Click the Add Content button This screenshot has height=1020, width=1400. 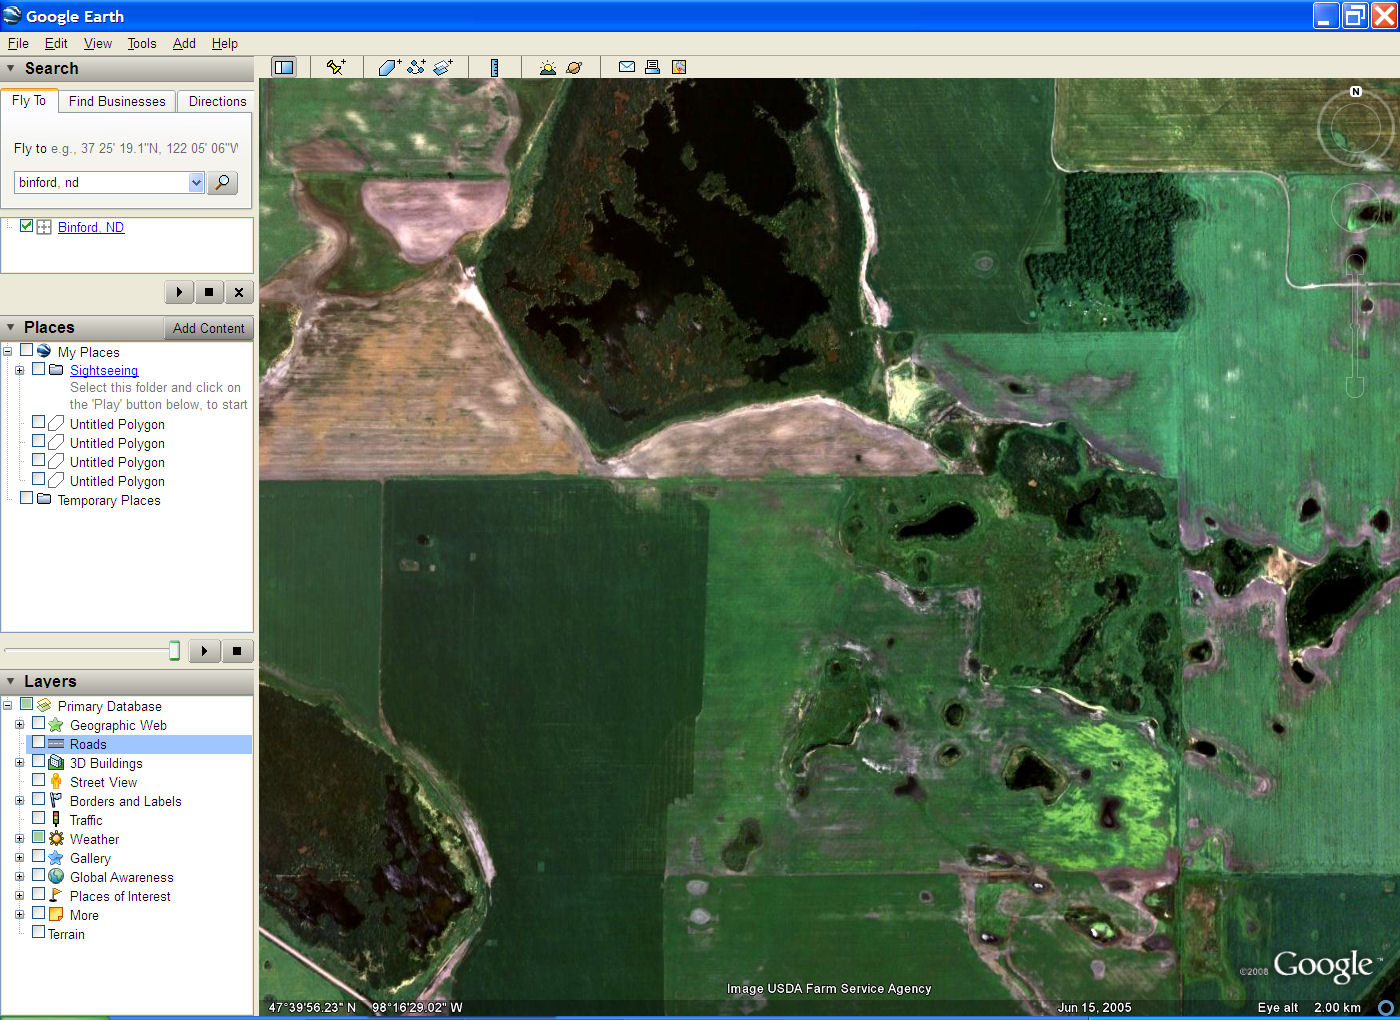[208, 328]
